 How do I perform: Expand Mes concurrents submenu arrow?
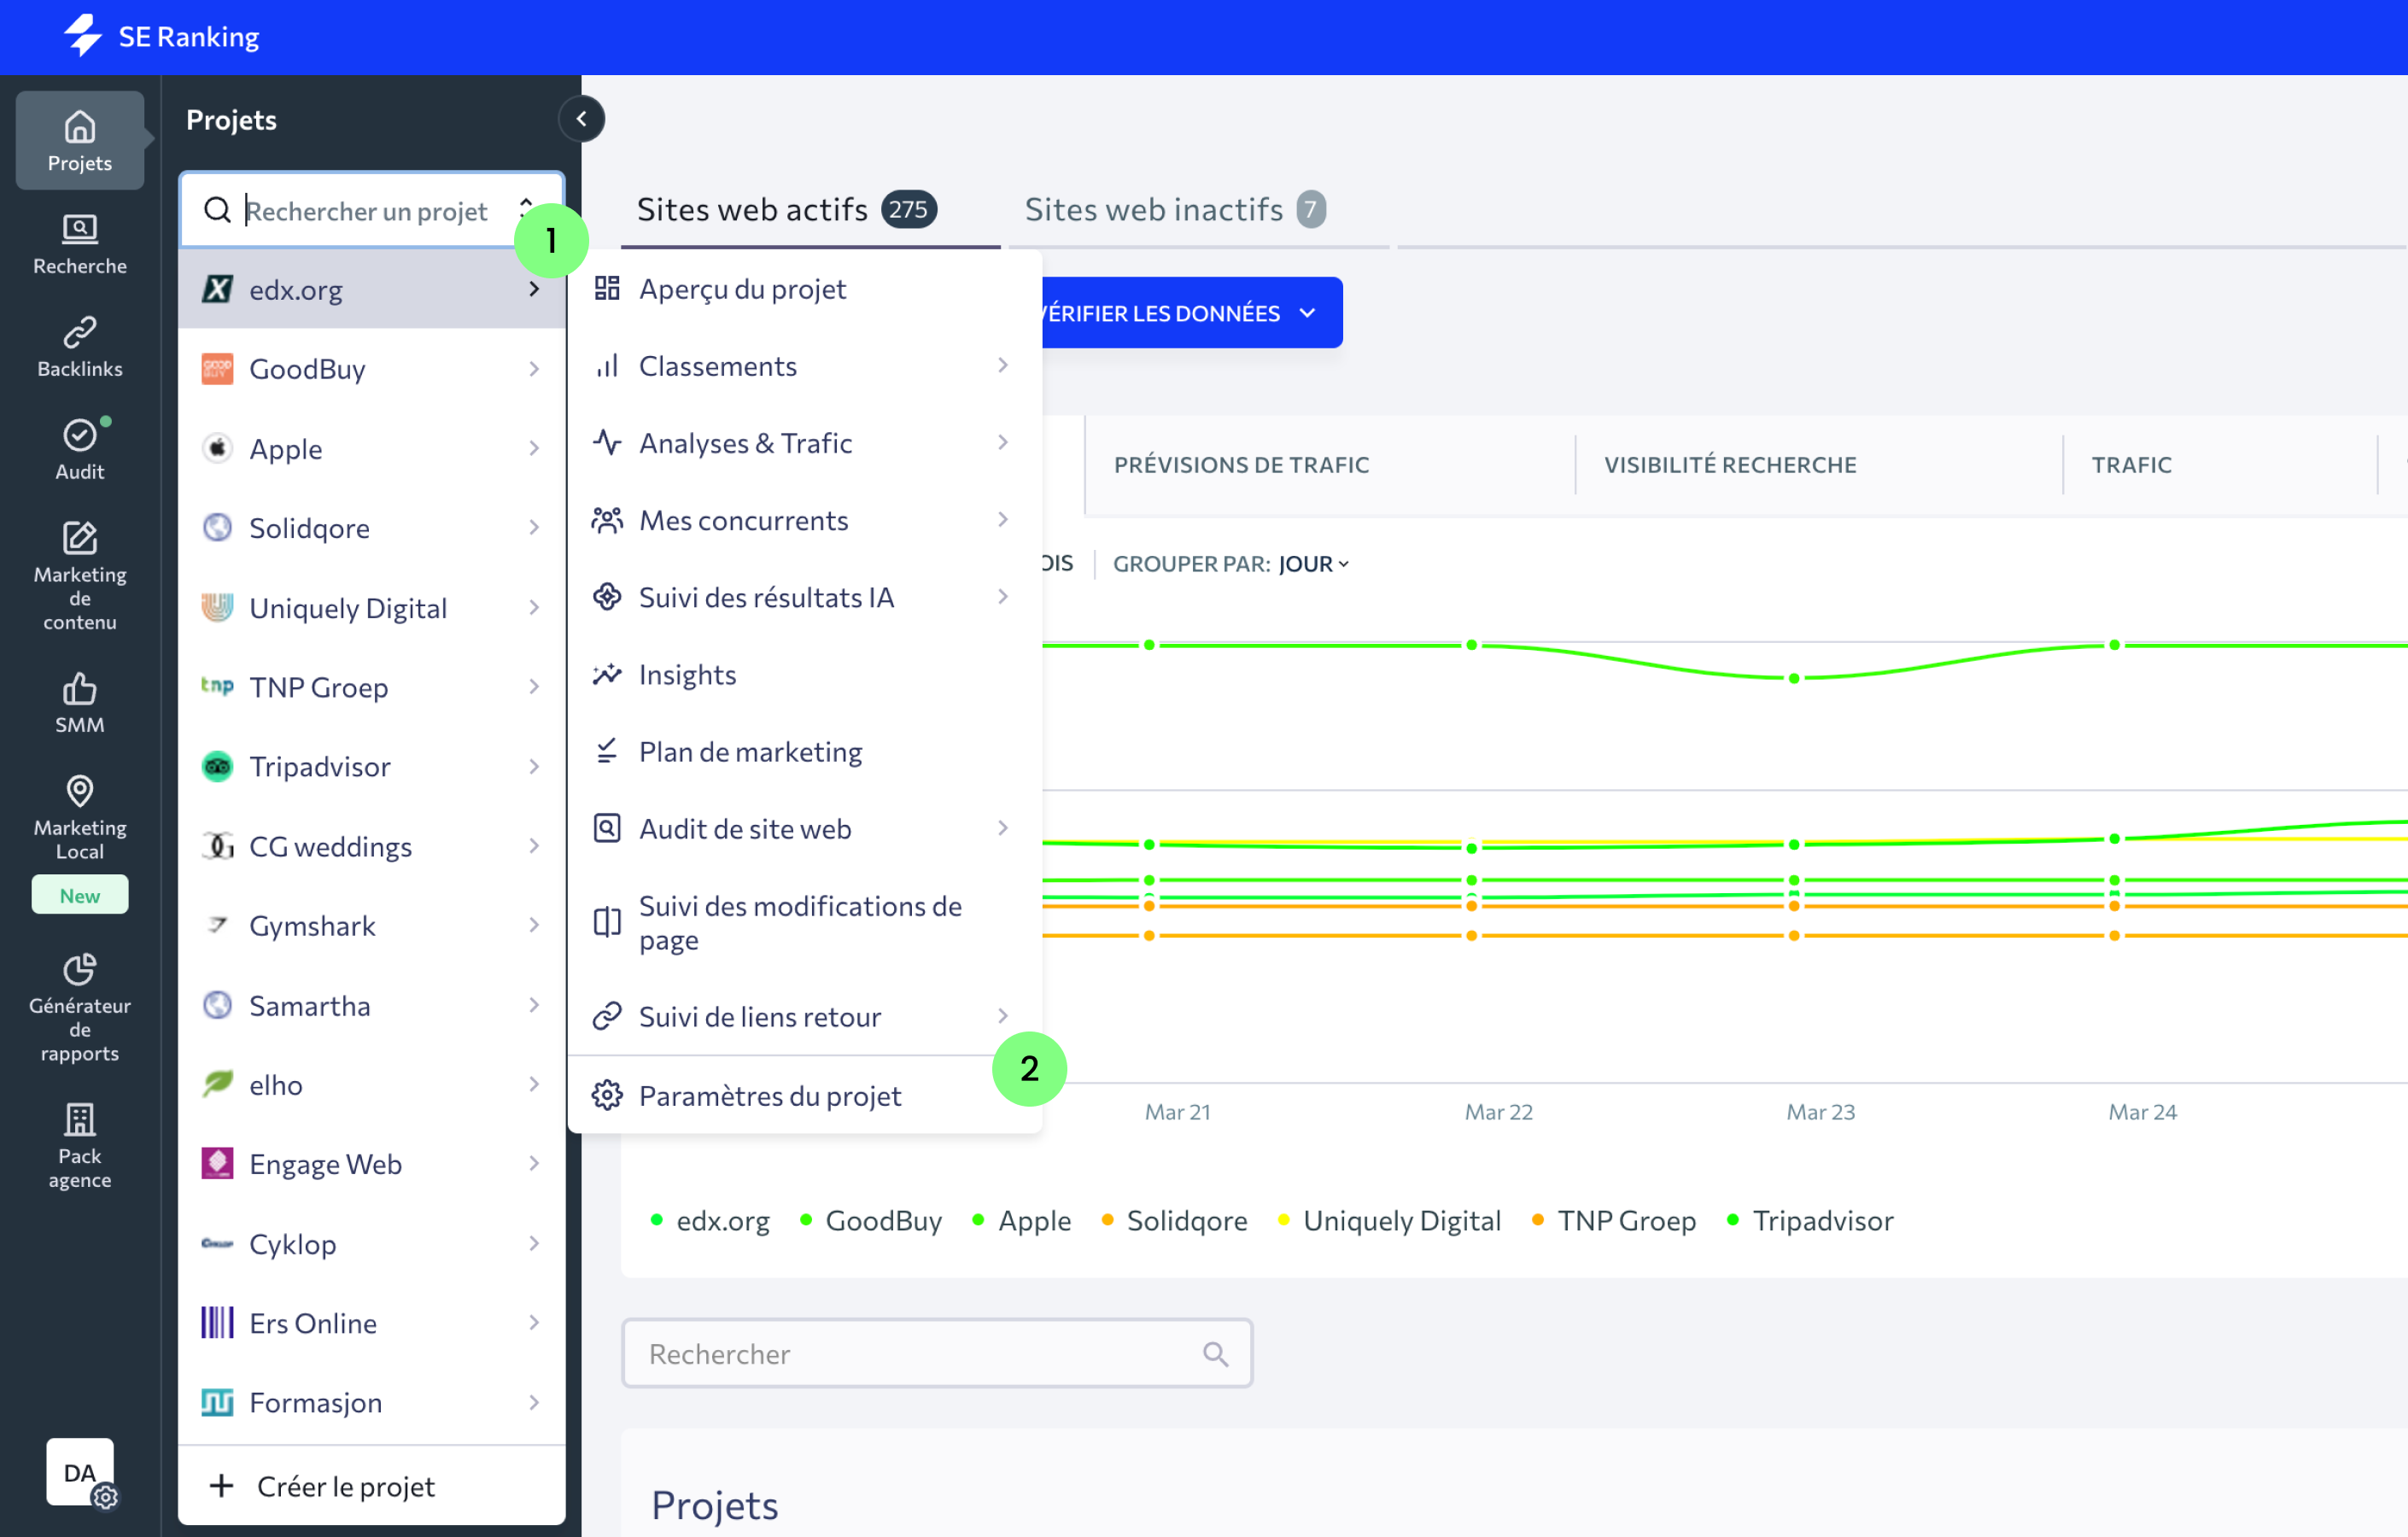[x=1003, y=519]
